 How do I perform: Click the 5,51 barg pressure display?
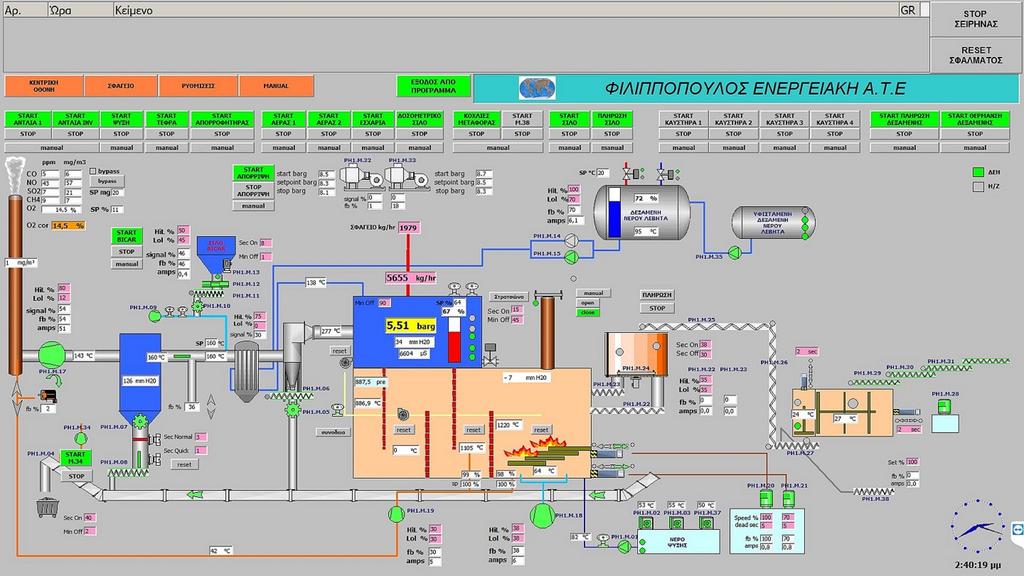click(x=410, y=325)
